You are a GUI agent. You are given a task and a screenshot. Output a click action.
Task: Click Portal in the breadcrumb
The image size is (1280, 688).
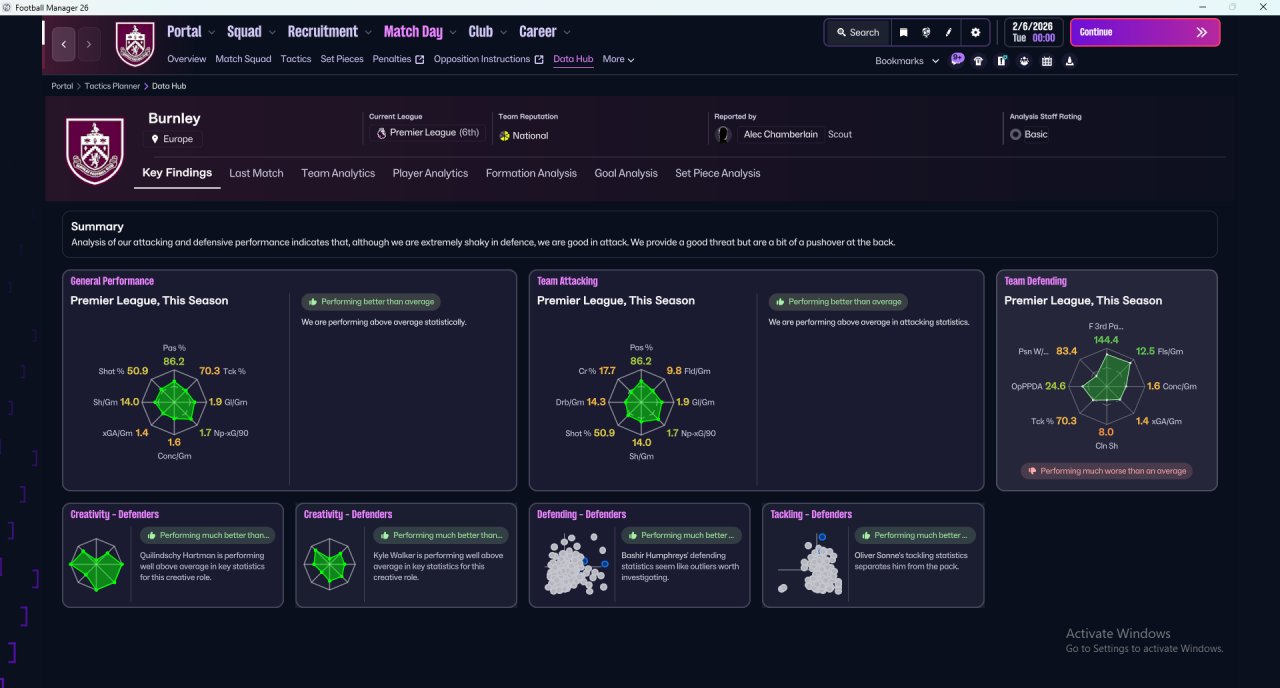pos(62,86)
